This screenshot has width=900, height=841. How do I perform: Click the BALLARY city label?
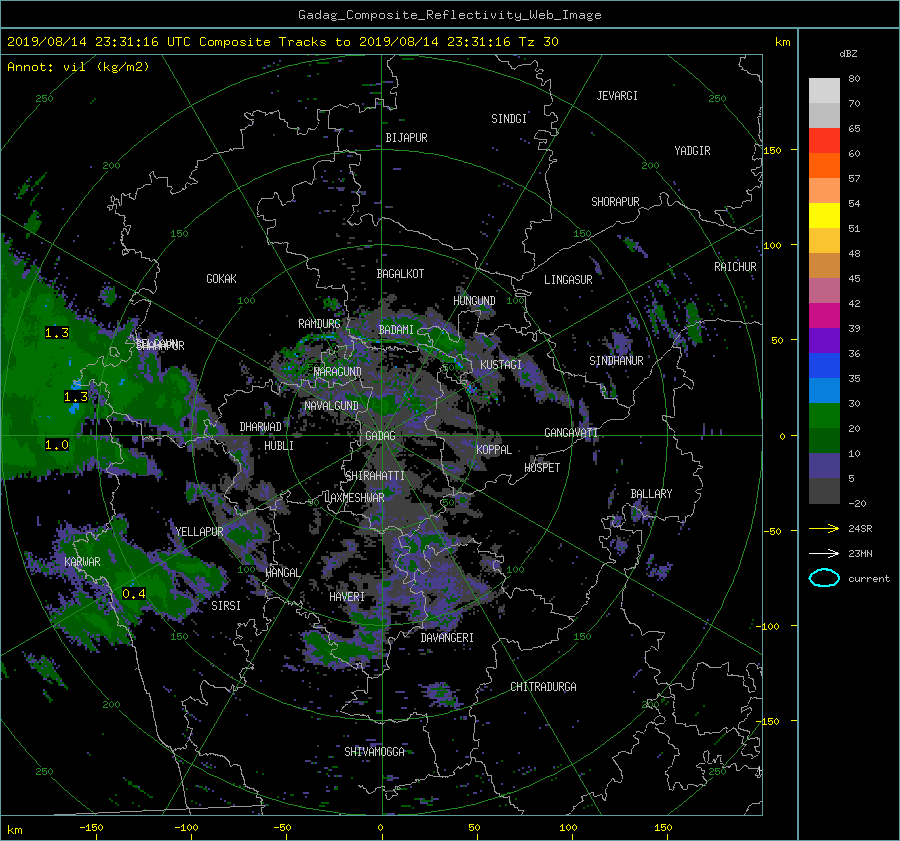click(651, 494)
